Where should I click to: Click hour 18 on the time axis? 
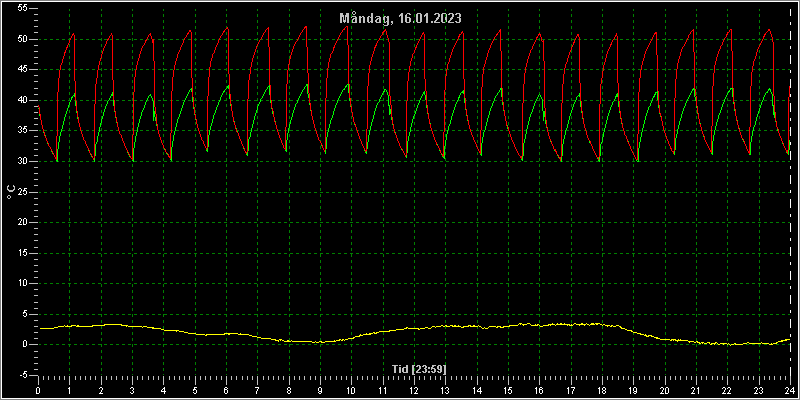[602, 390]
